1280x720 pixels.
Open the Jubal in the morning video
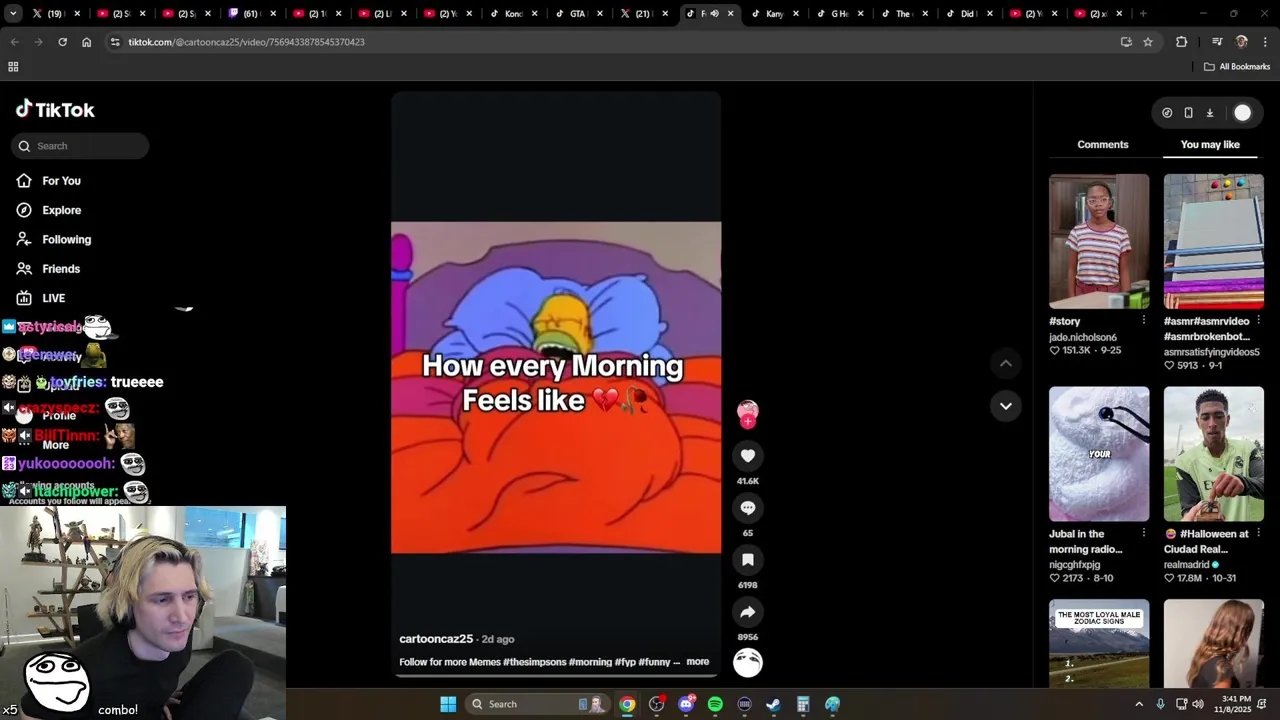(x=1099, y=454)
